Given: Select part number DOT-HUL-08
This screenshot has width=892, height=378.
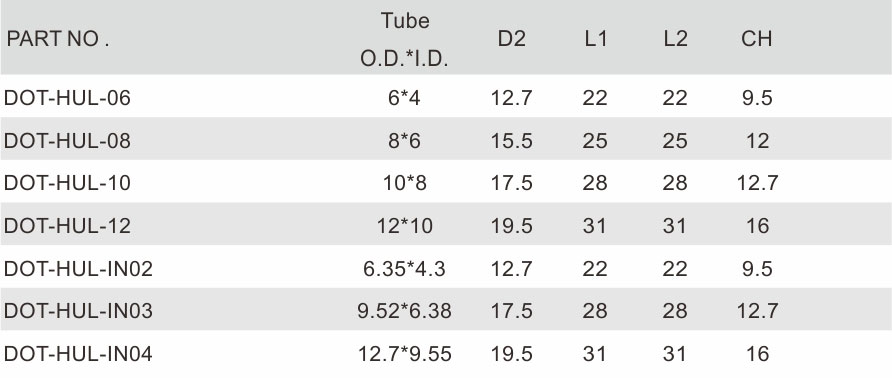Looking at the screenshot, I should [x=67, y=141].
